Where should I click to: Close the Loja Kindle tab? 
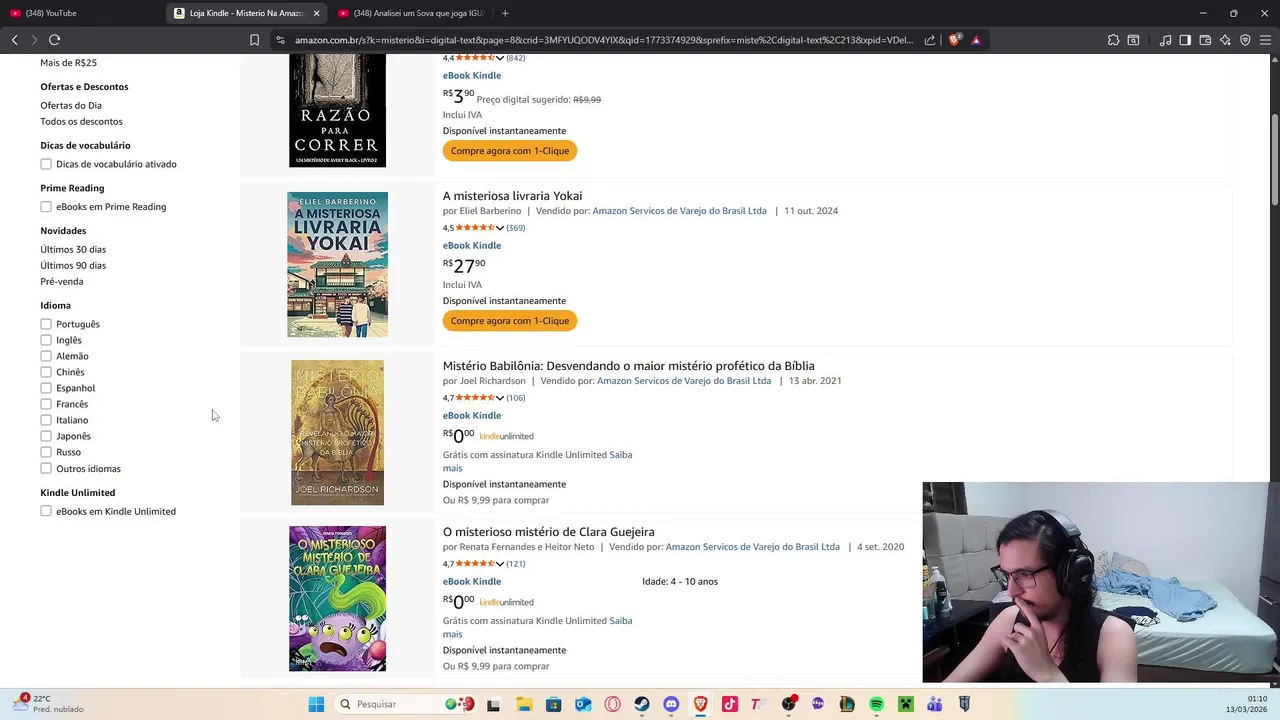coord(316,13)
